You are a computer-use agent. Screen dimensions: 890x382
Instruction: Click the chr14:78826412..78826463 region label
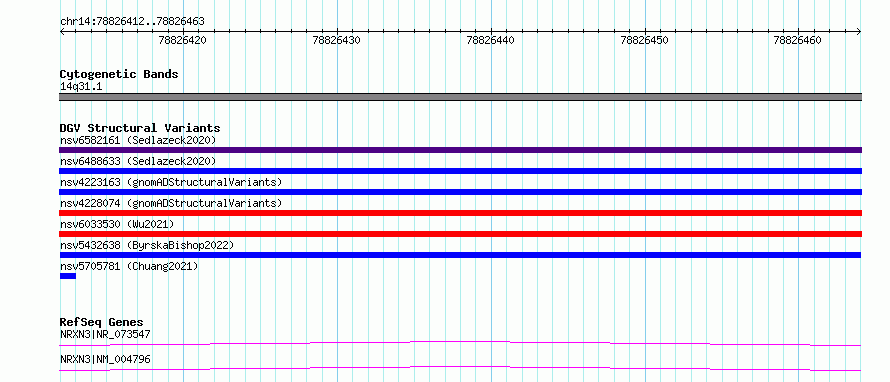pos(132,22)
